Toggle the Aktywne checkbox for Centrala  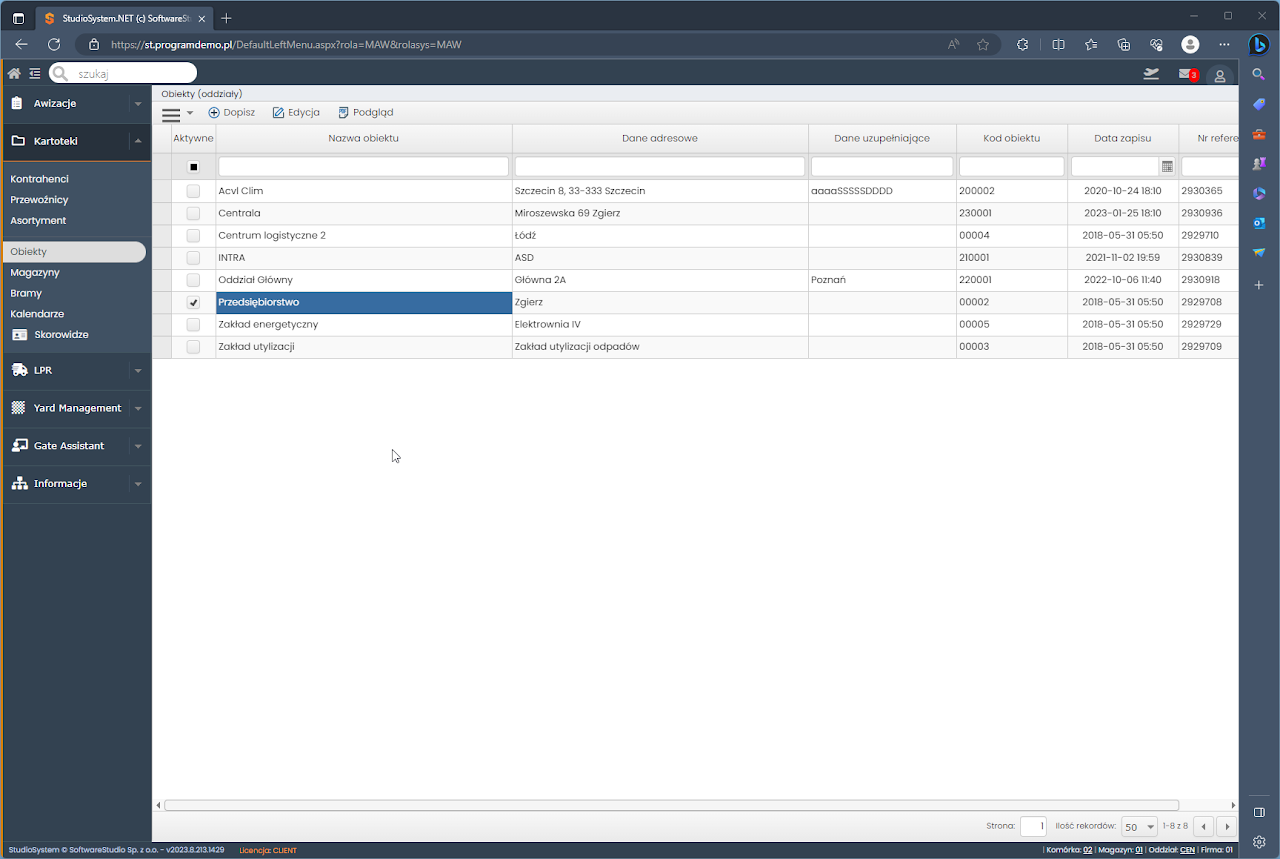[x=193, y=213]
